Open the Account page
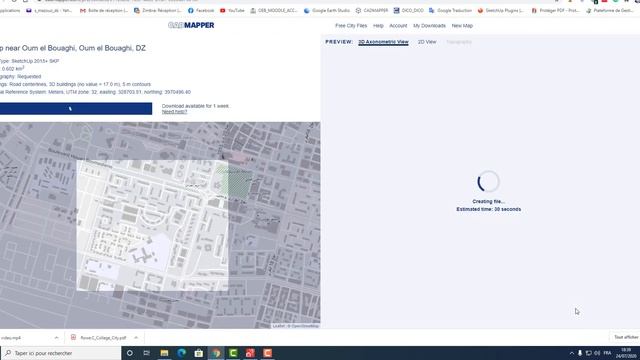The image size is (640, 360). click(x=398, y=26)
